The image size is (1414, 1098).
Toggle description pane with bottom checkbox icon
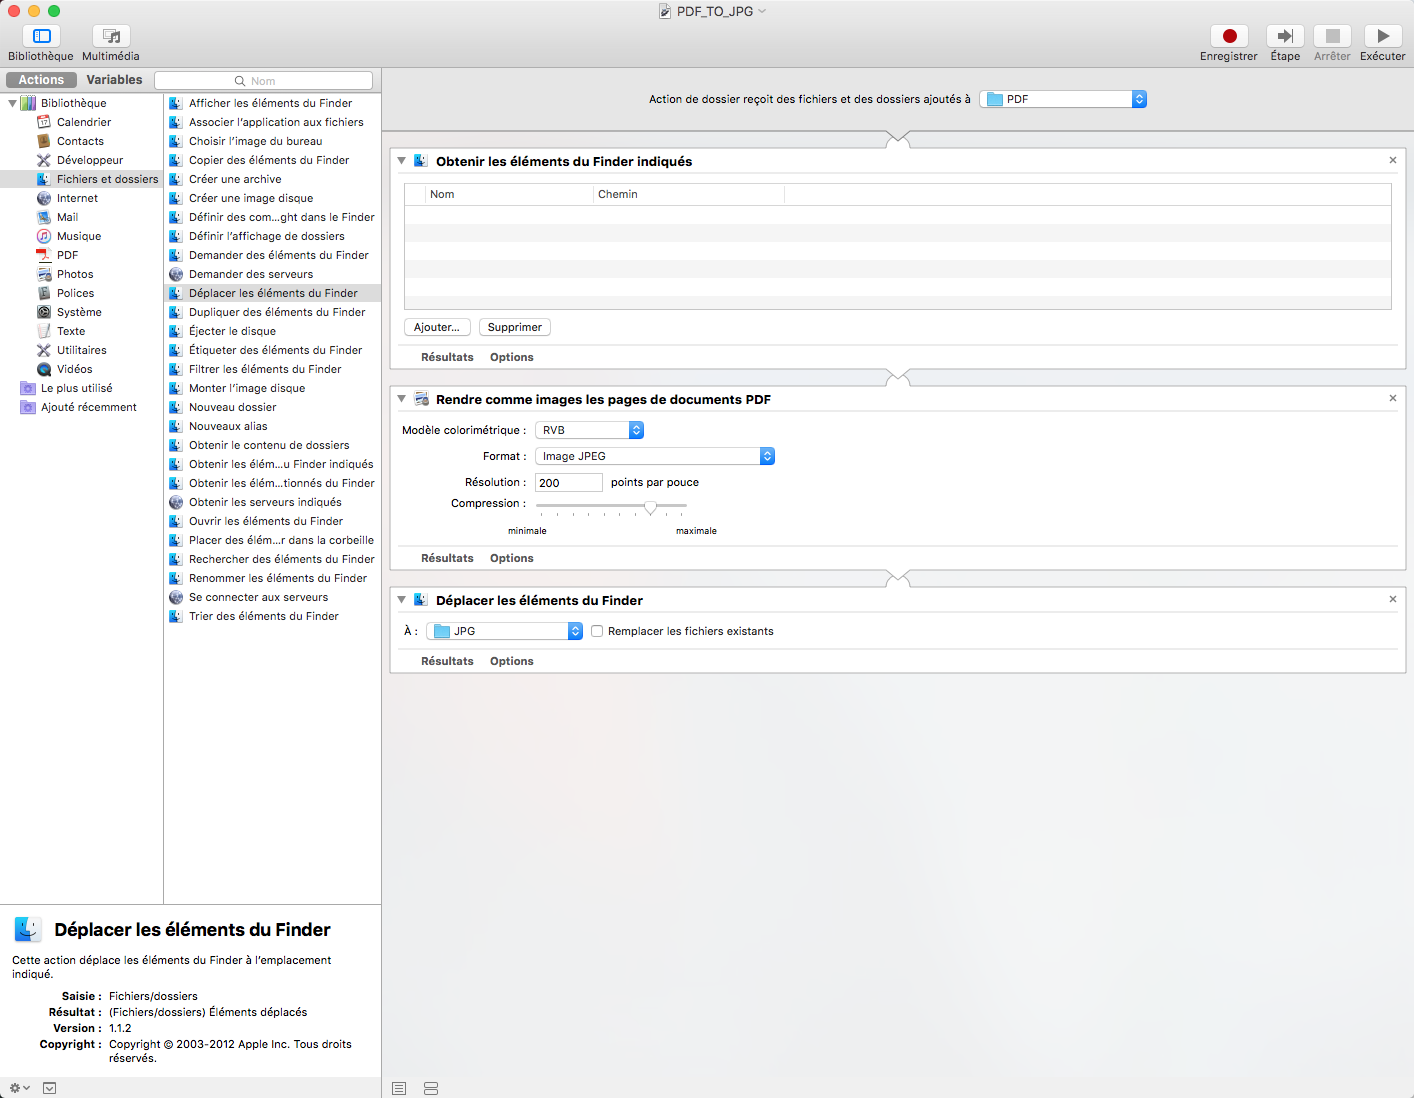50,1088
